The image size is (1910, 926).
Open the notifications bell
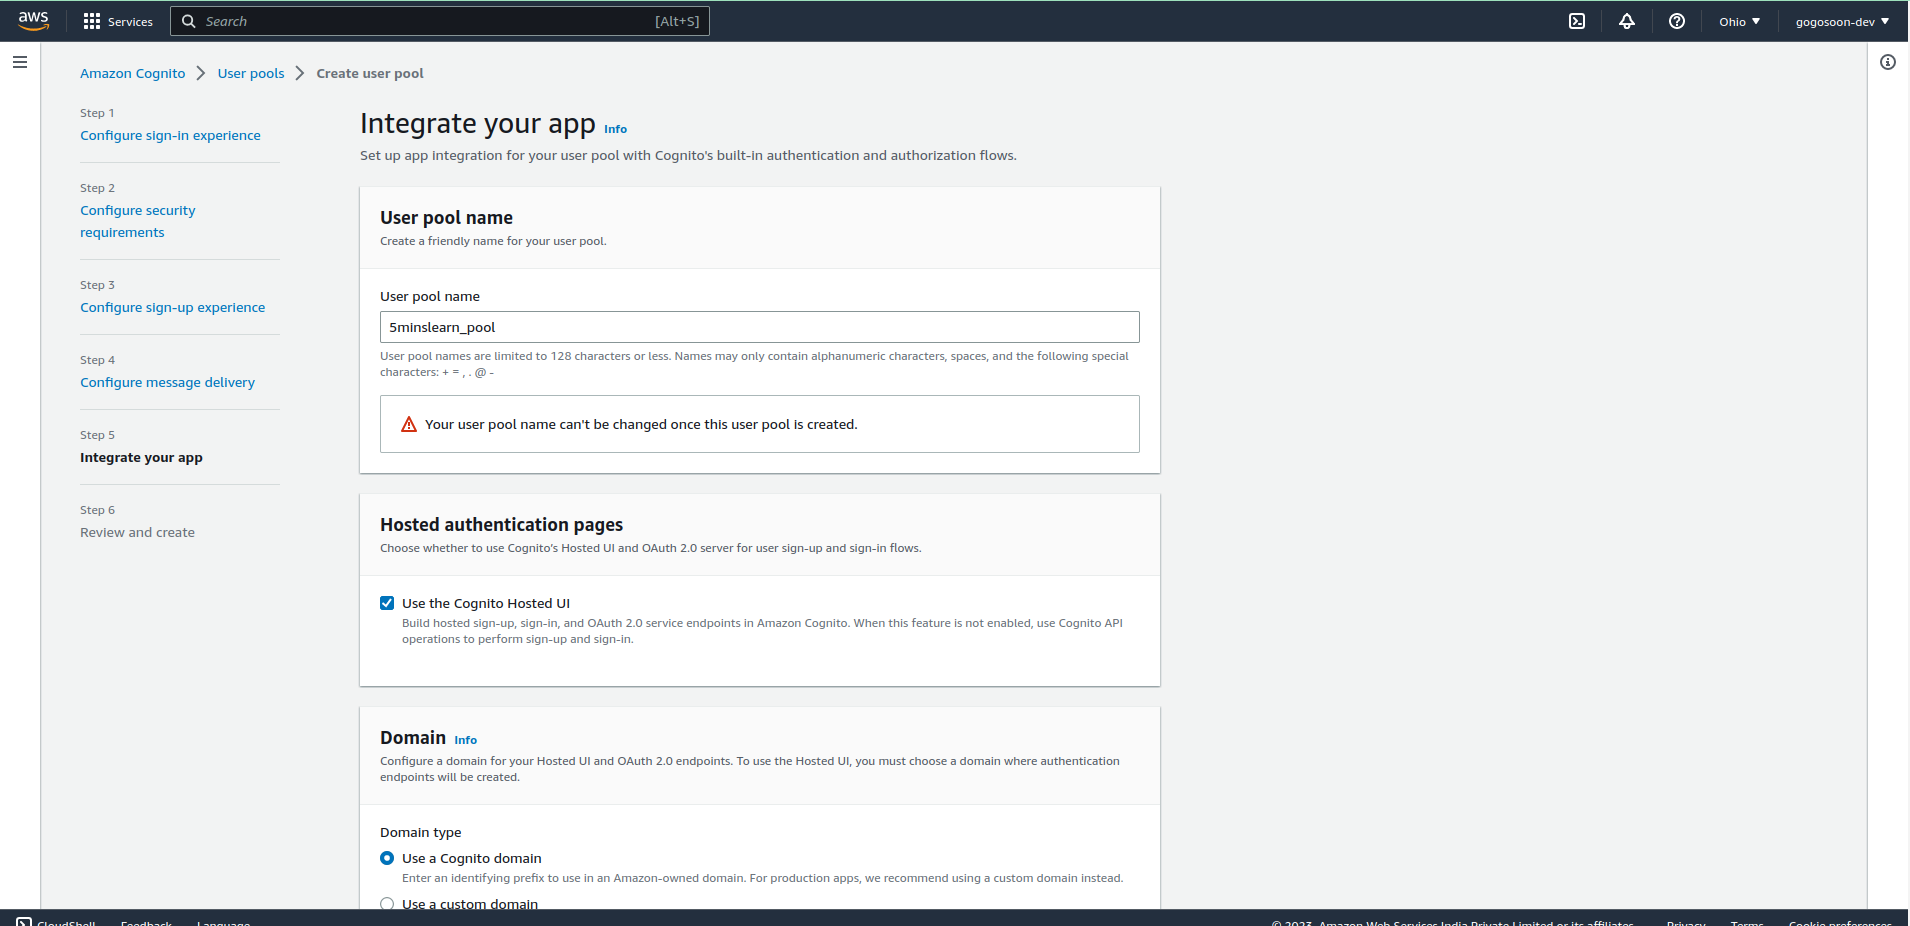[1627, 21]
